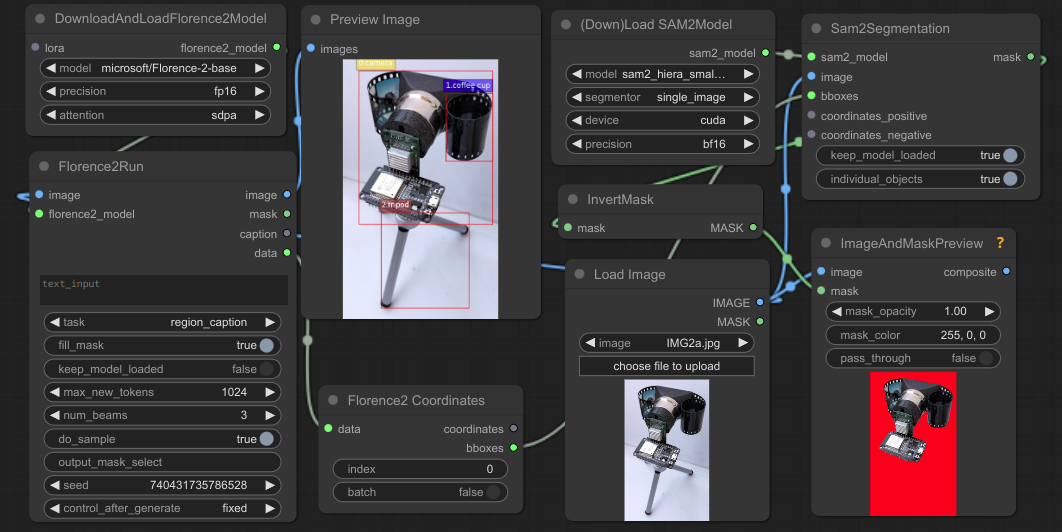
Task: Click the text_input box in Florence2Run
Action: tap(163, 289)
